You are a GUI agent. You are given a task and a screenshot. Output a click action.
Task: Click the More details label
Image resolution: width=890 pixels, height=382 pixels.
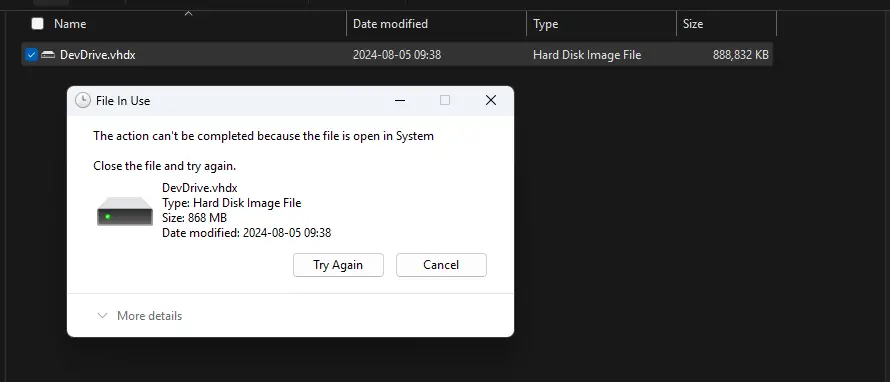[149, 316]
